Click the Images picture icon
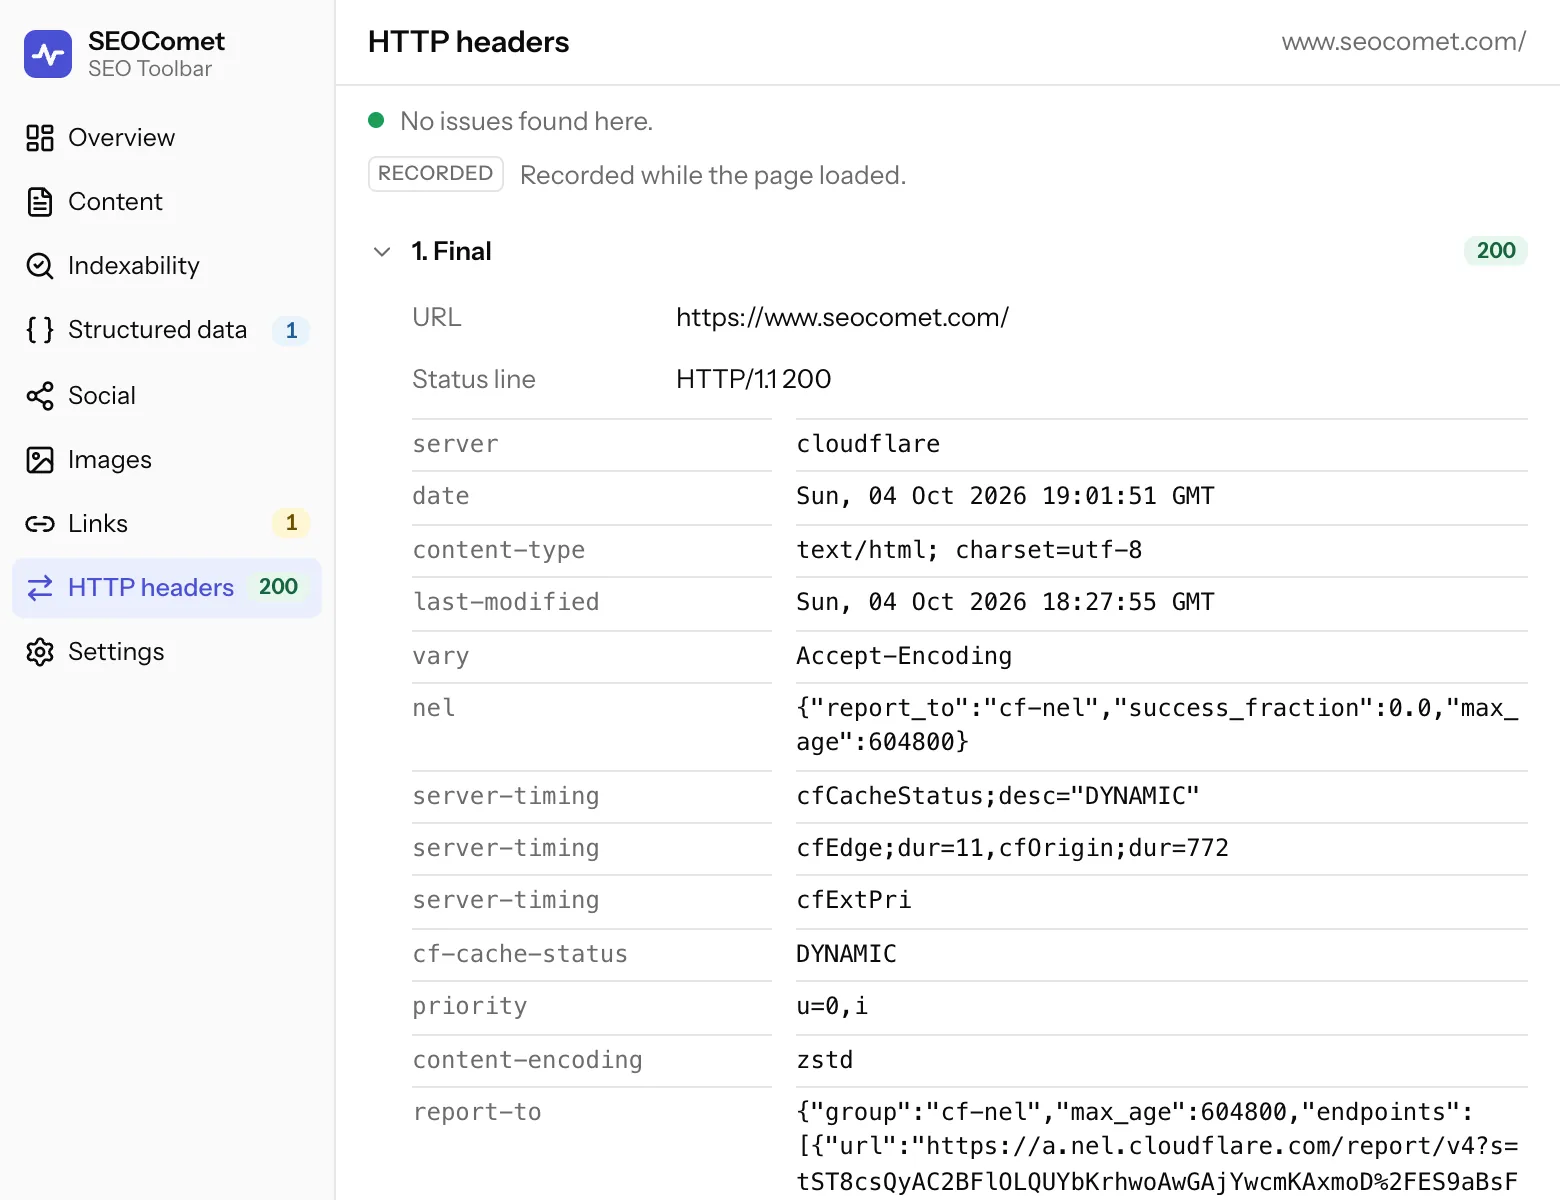The width and height of the screenshot is (1560, 1200). click(x=40, y=460)
